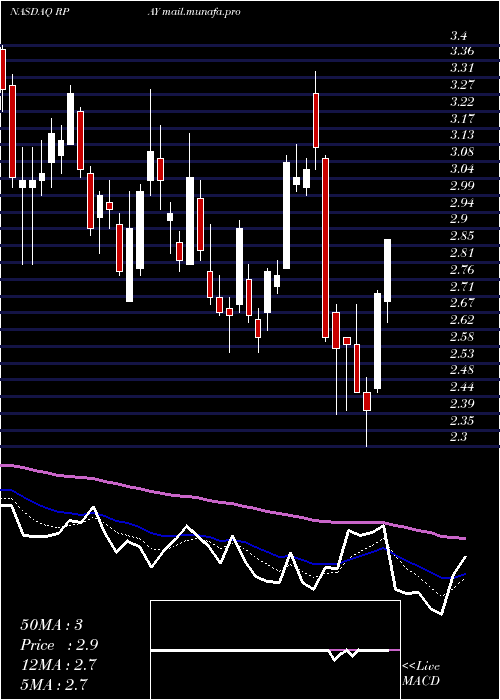
Task: Click the 2.35 price axis label
Action: pyautogui.click(x=462, y=421)
